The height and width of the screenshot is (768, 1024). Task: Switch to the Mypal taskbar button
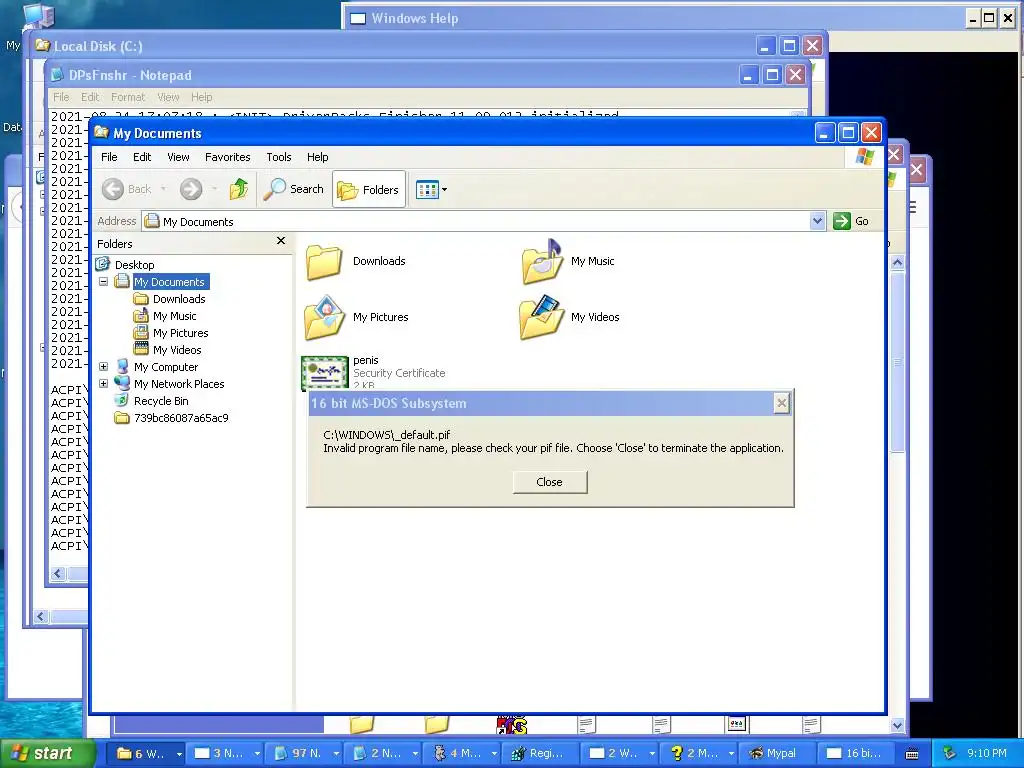(777, 754)
